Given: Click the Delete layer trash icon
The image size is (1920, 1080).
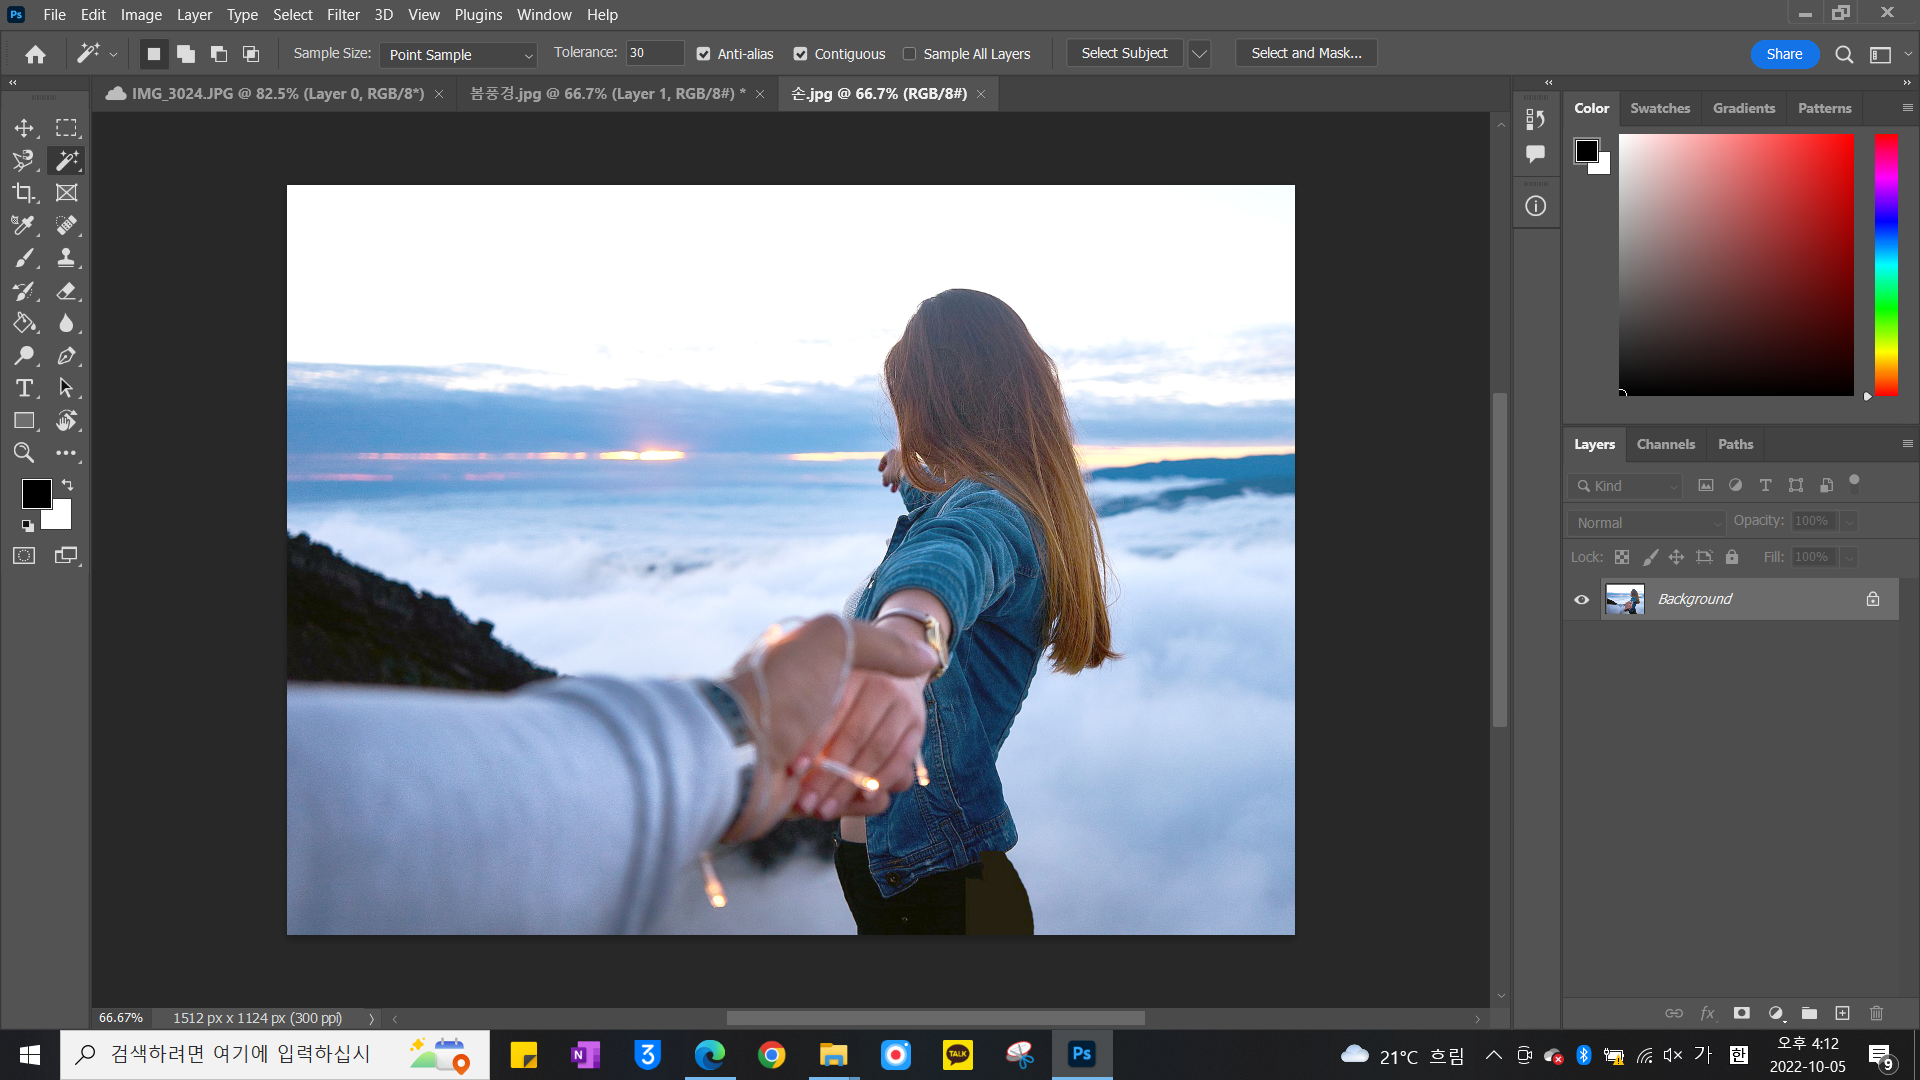Looking at the screenshot, I should click(x=1876, y=1013).
